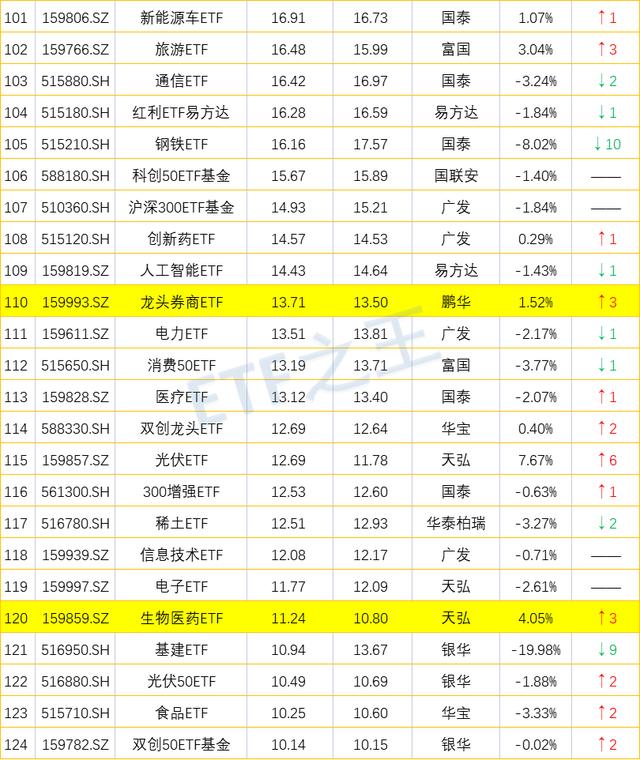Select 沪深300ETF基金 name cell

pyautogui.click(x=181, y=207)
